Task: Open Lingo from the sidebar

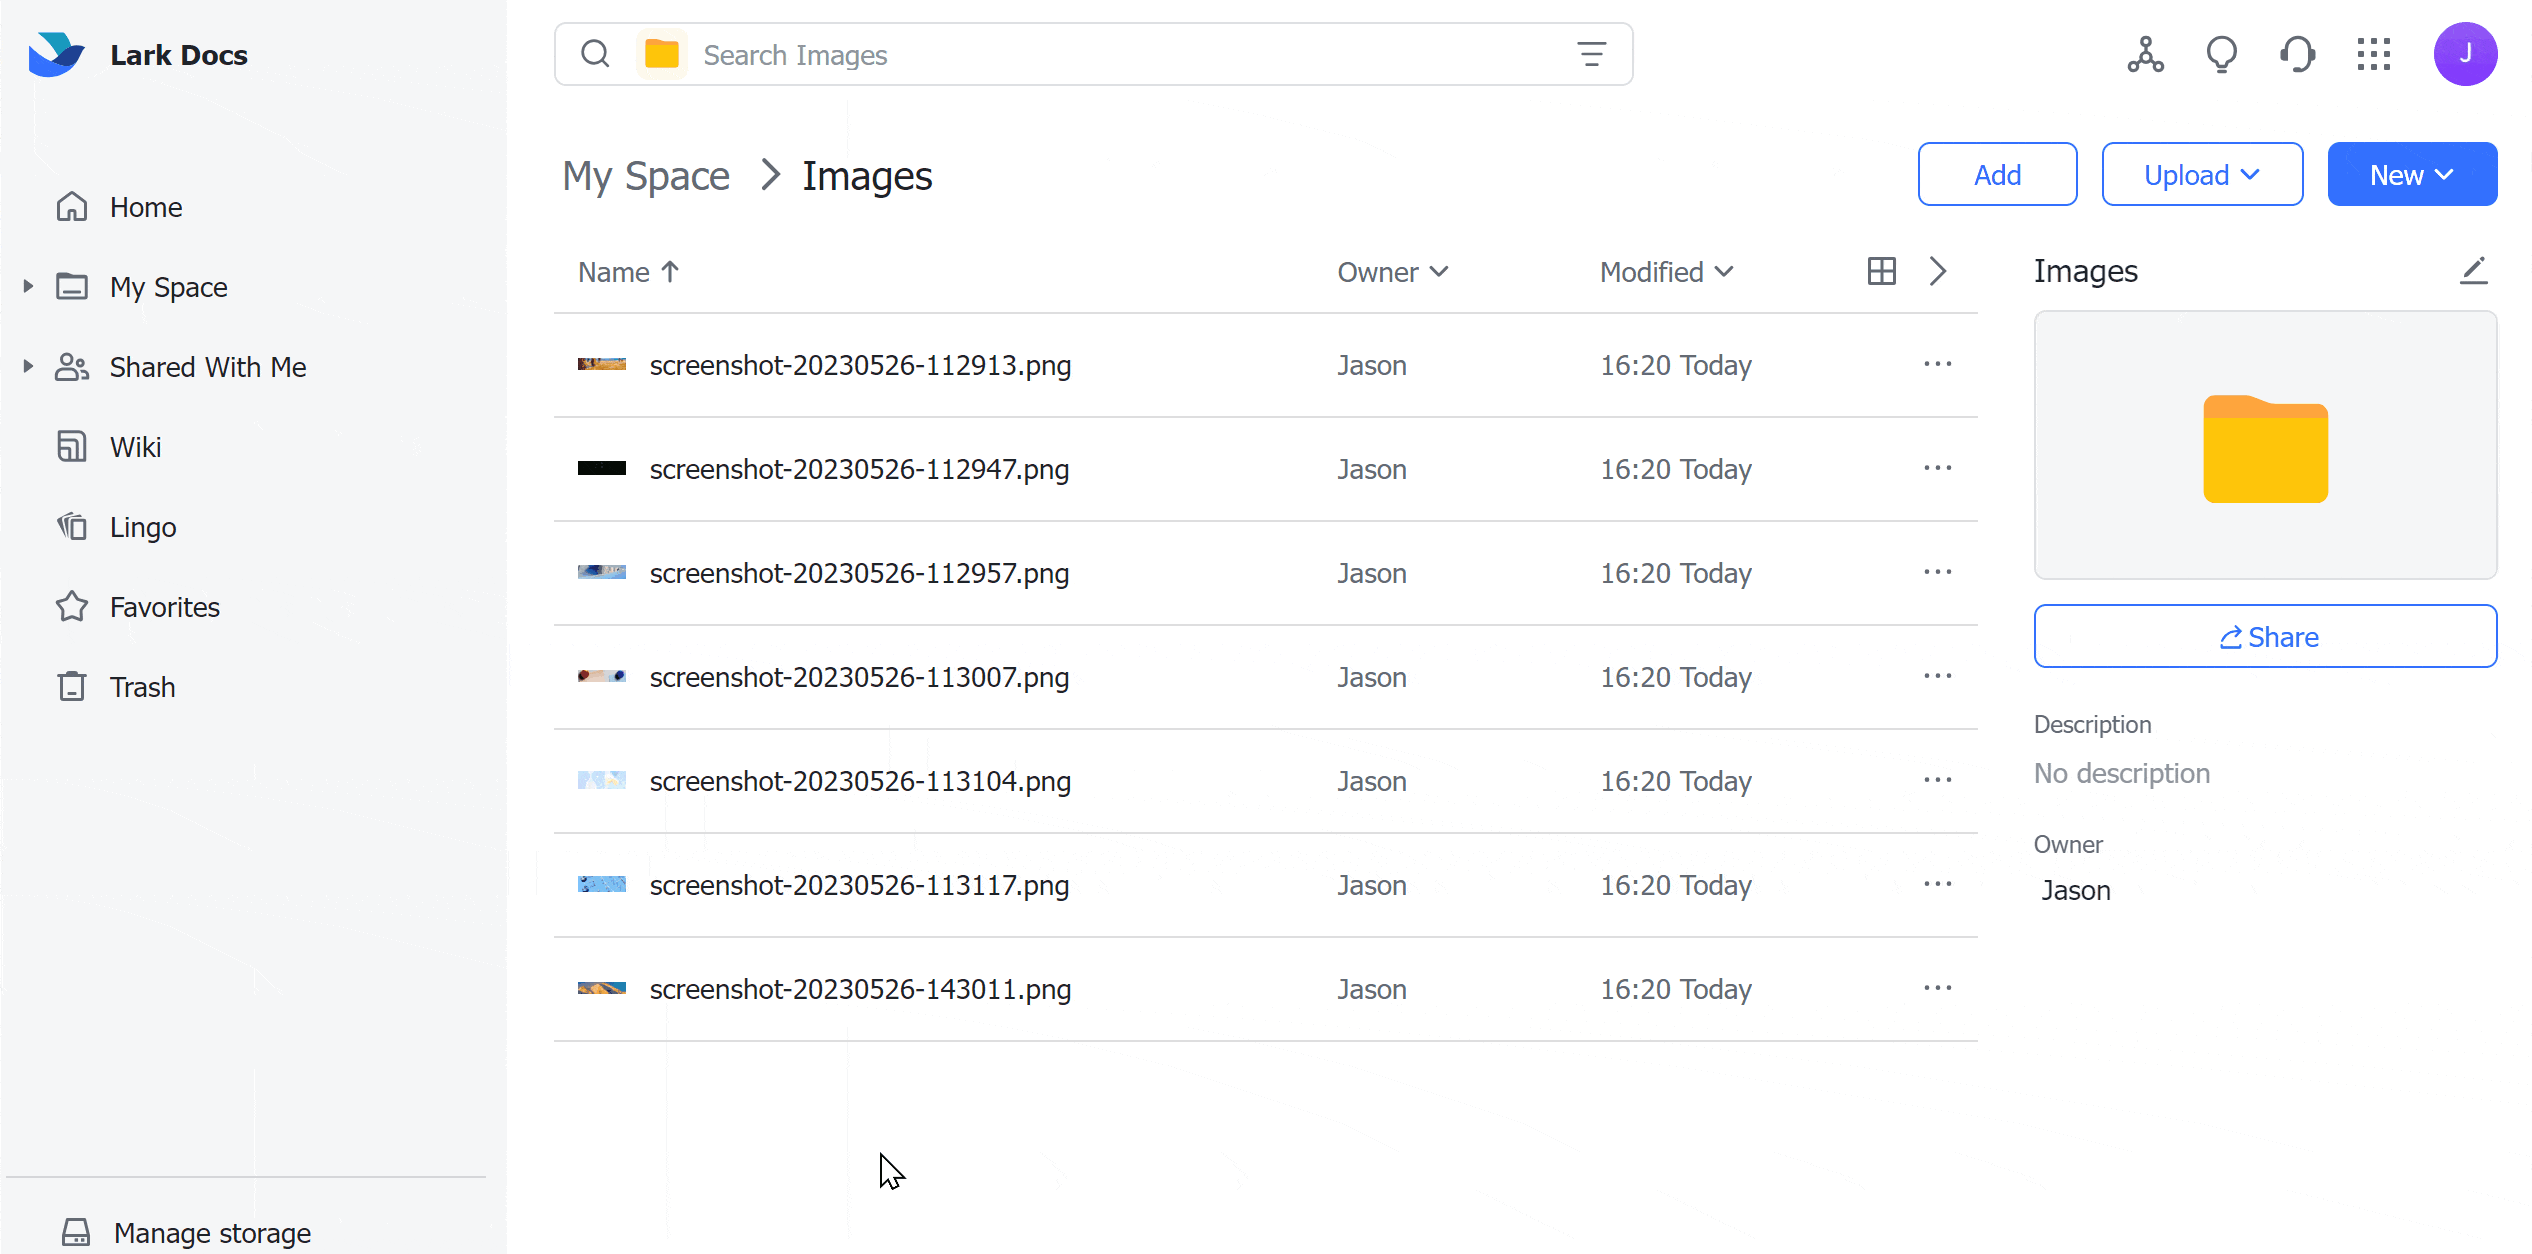Action: 116,527
